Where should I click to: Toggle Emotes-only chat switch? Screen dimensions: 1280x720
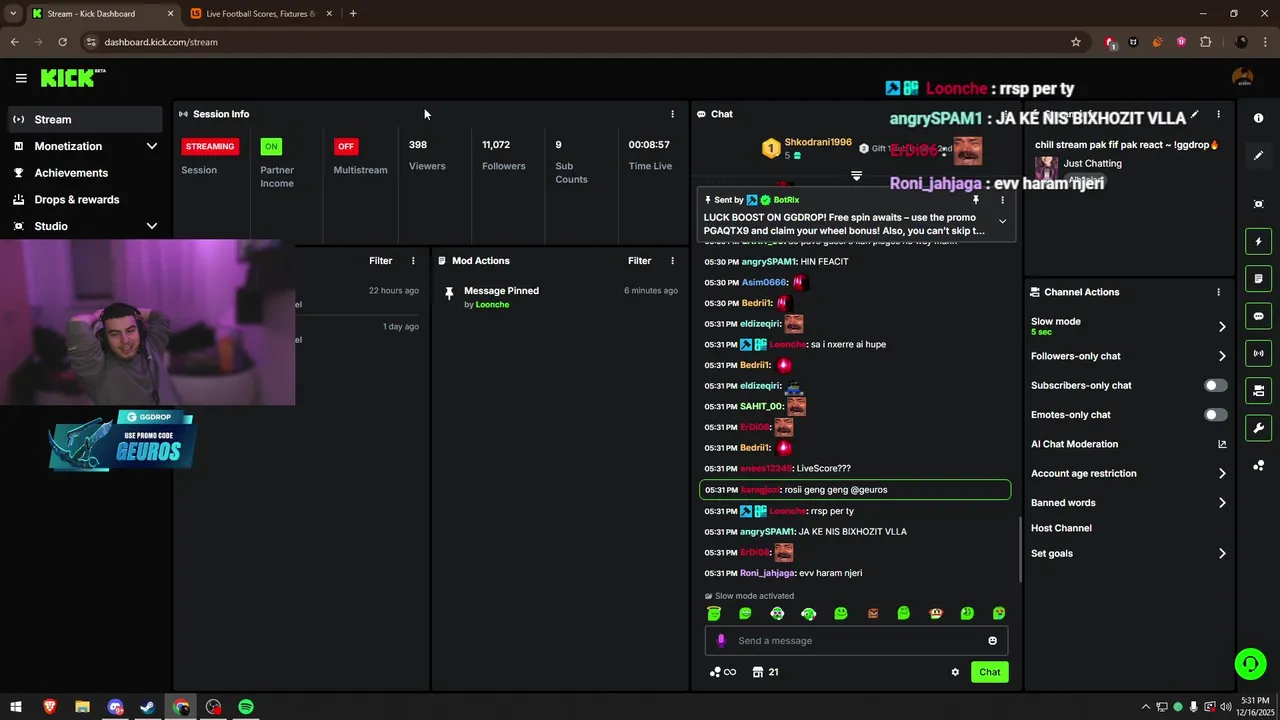click(1215, 415)
